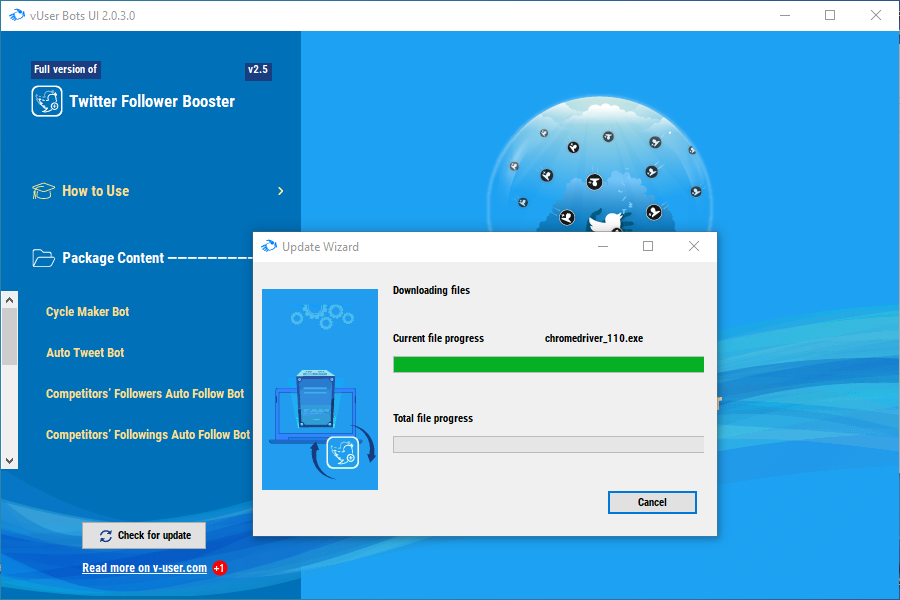This screenshot has height=600, width=900.
Task: Click the package list scrollbar thumb
Action: coord(9,336)
